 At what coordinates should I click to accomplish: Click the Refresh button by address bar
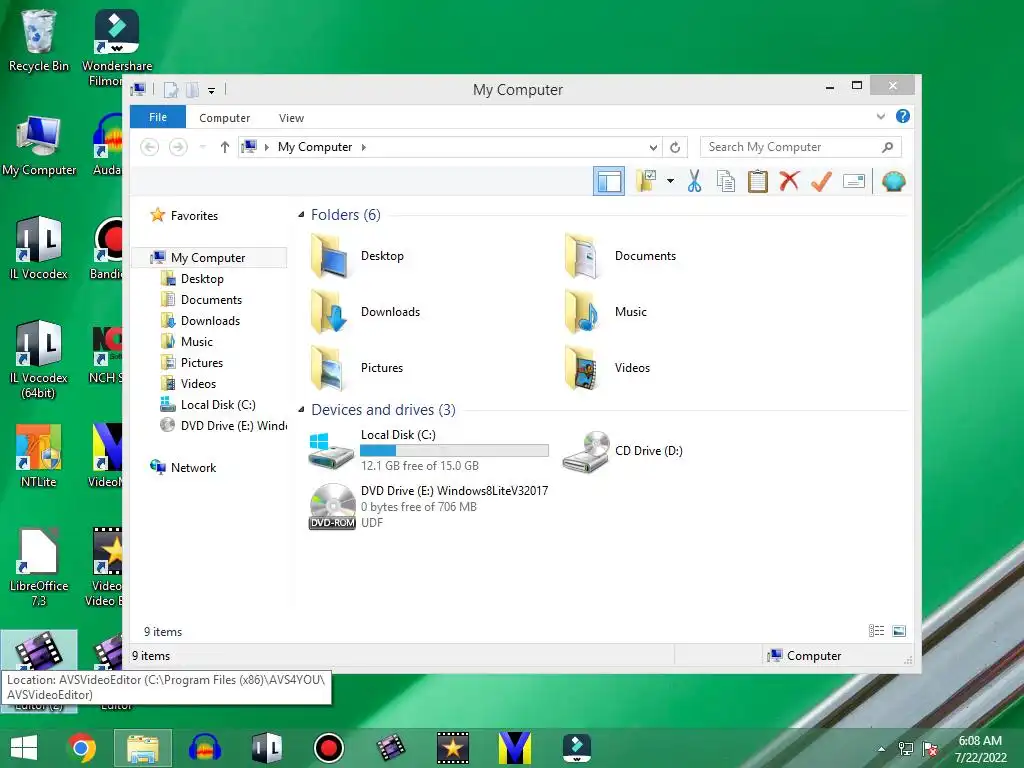[675, 147]
